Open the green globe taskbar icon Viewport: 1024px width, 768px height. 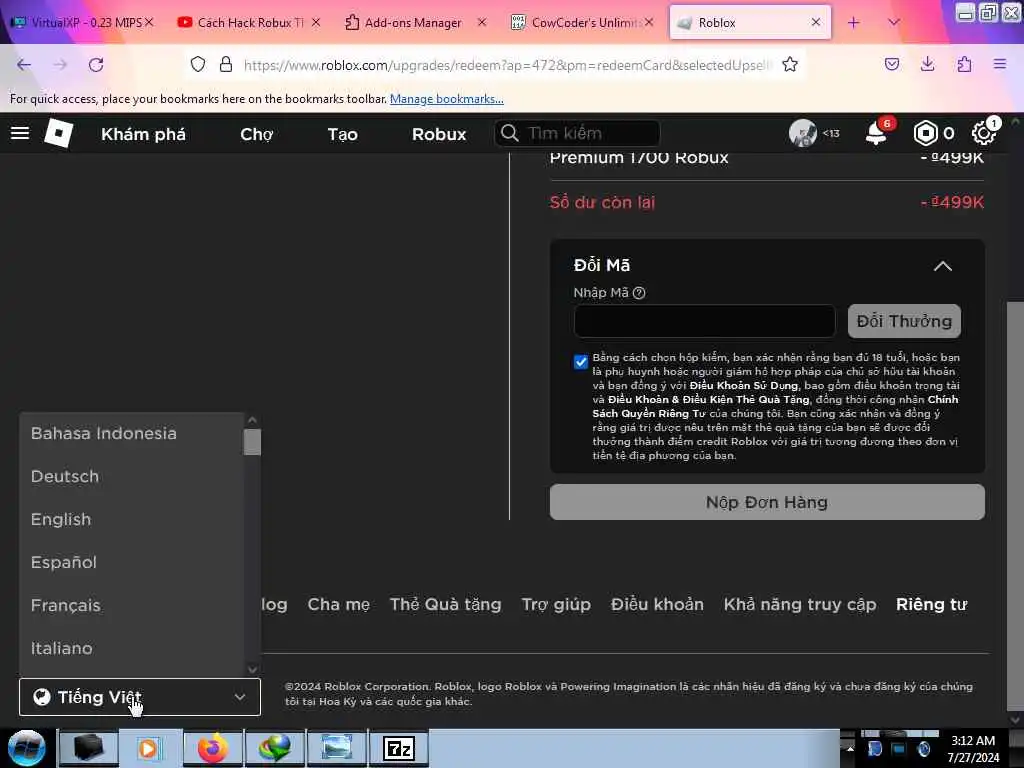pos(275,748)
